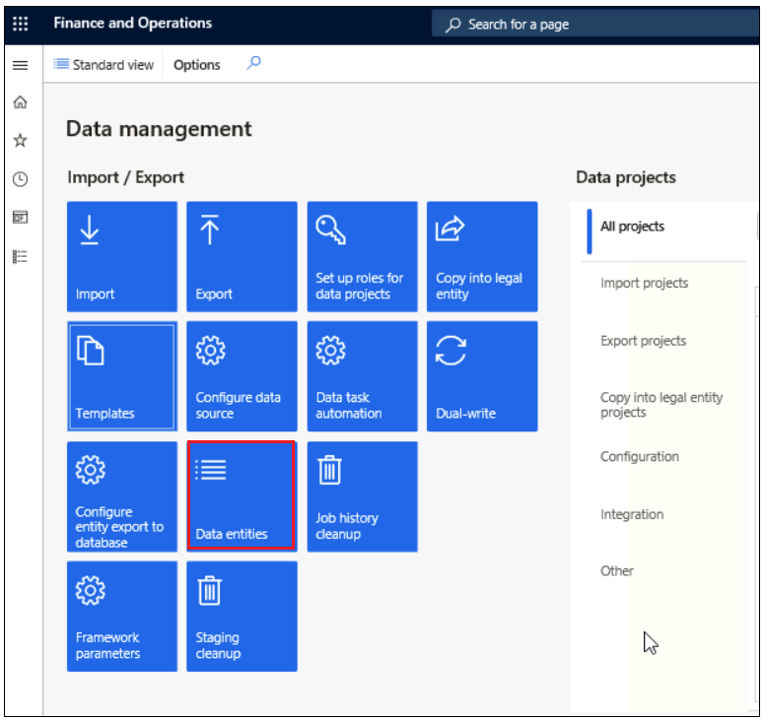
Task: Open the Templates tile
Action: coord(122,376)
